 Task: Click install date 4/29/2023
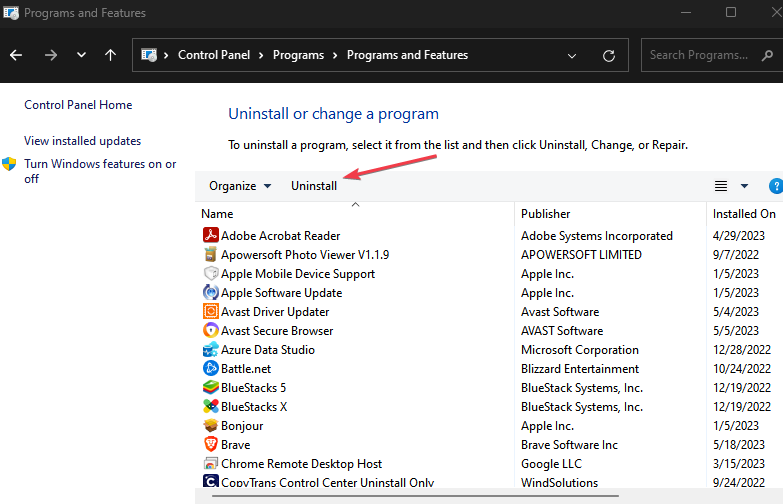[x=739, y=236]
